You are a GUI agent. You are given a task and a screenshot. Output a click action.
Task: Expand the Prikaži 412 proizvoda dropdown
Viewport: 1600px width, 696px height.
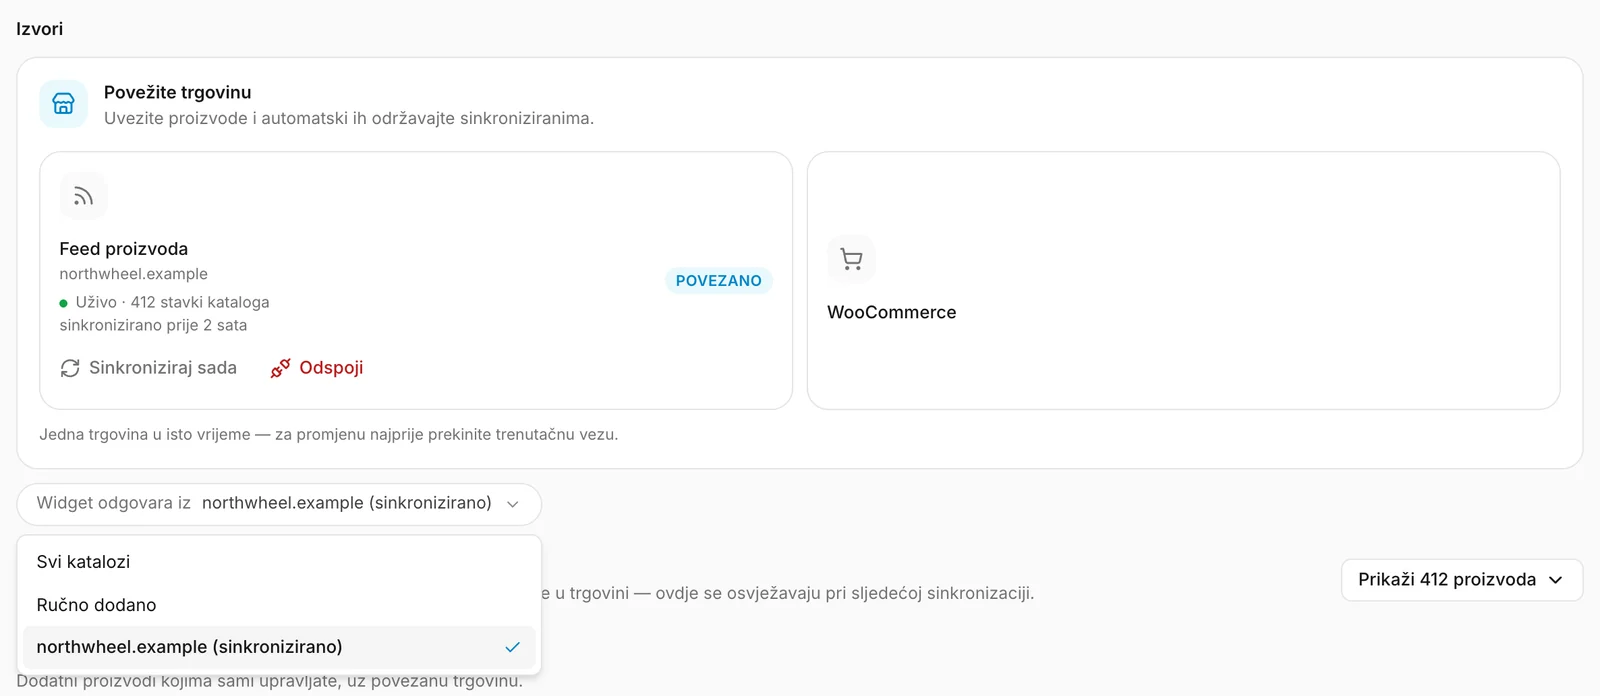point(1461,580)
